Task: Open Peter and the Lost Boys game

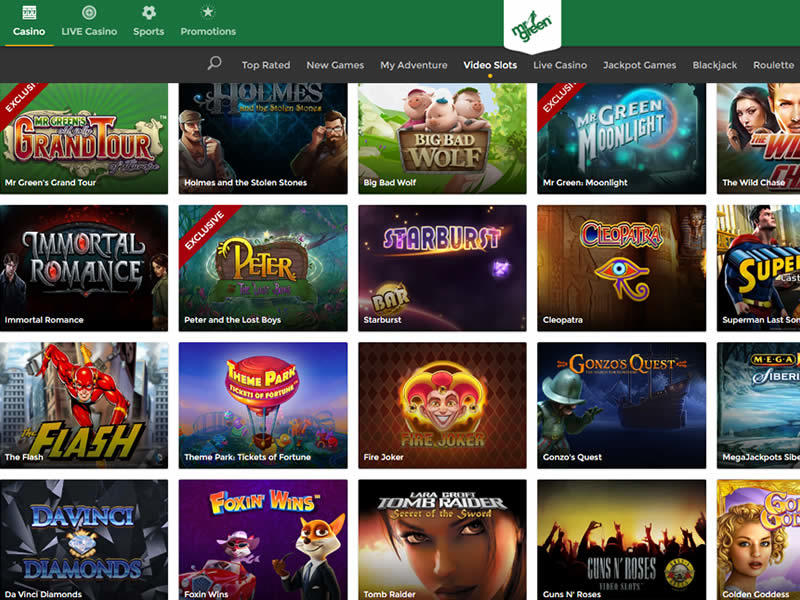Action: coord(263,268)
